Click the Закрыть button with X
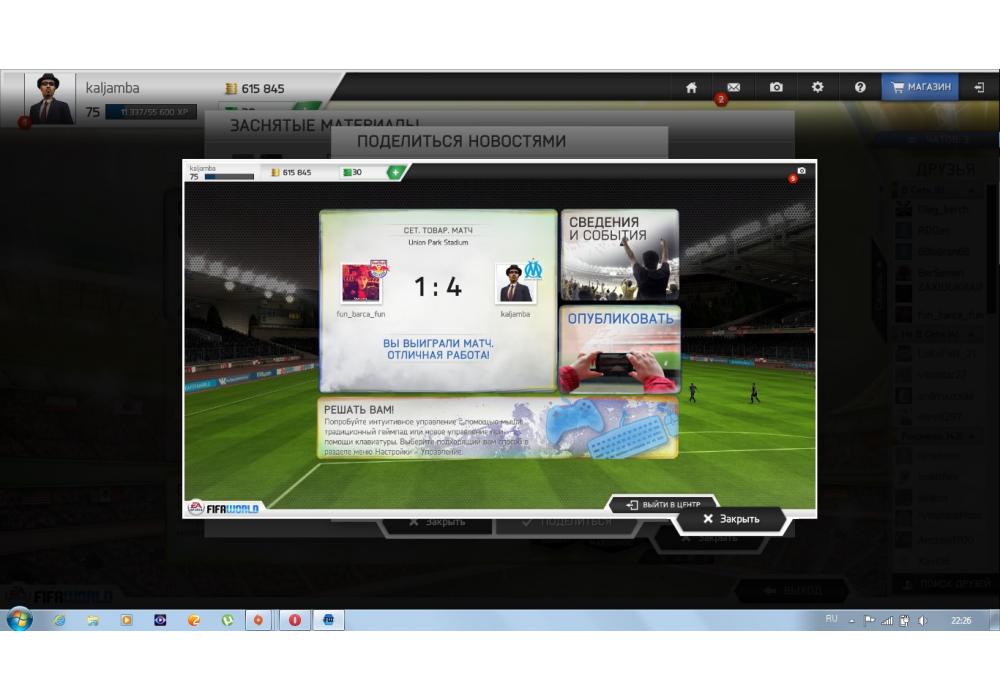The image size is (1000, 700). pyautogui.click(x=731, y=519)
